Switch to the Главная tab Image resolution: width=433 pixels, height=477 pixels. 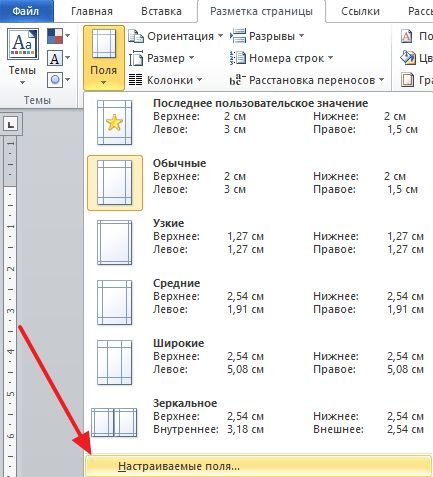click(92, 11)
